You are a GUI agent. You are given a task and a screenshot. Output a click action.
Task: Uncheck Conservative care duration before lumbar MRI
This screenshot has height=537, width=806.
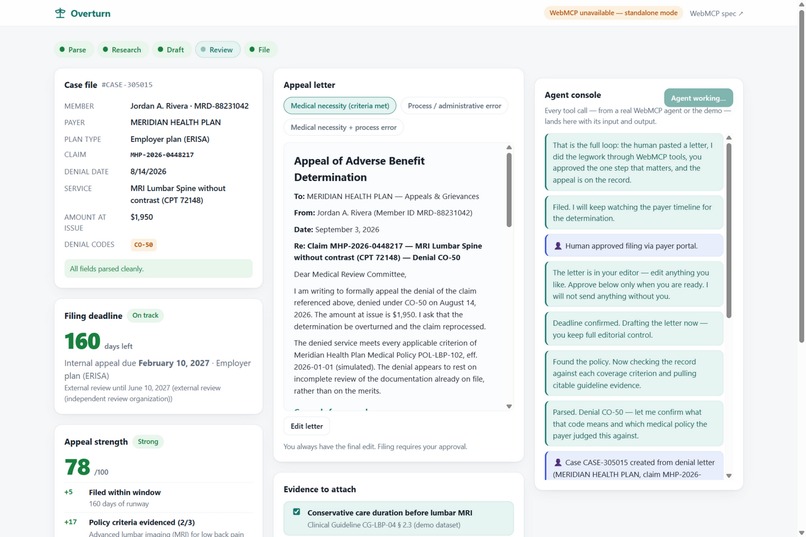(297, 512)
